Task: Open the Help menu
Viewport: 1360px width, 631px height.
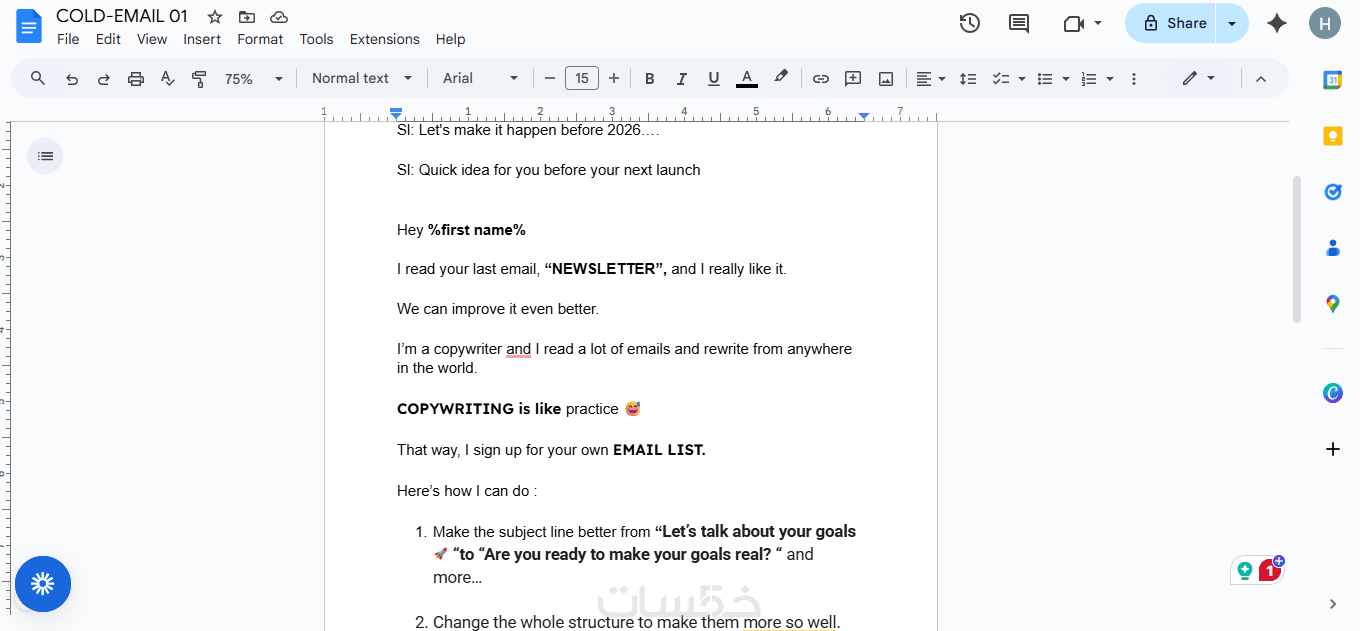Action: (x=451, y=39)
